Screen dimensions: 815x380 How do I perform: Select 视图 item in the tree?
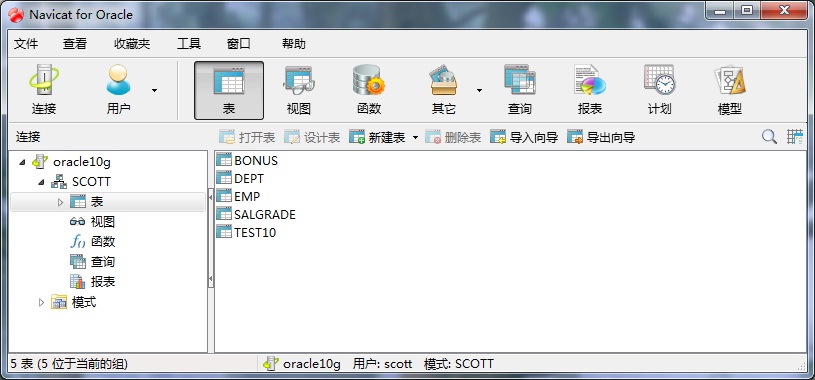(x=92, y=222)
